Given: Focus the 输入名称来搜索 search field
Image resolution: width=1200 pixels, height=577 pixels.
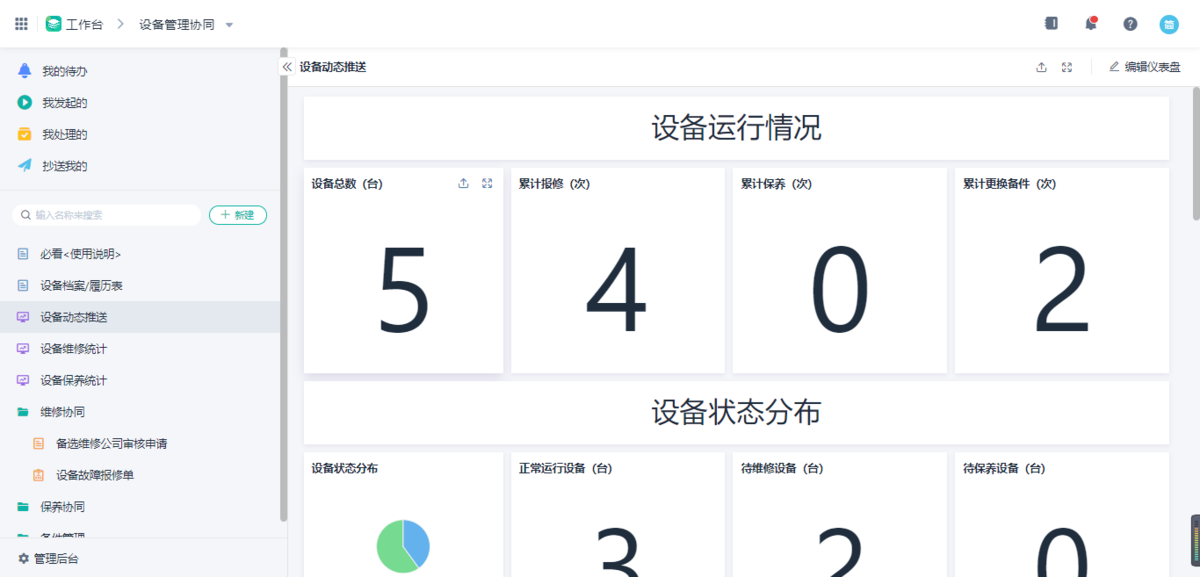Looking at the screenshot, I should 107,215.
